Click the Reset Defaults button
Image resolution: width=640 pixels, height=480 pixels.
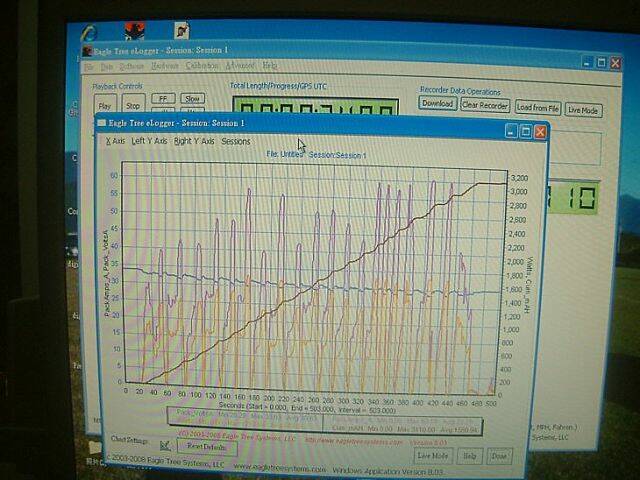click(x=207, y=447)
